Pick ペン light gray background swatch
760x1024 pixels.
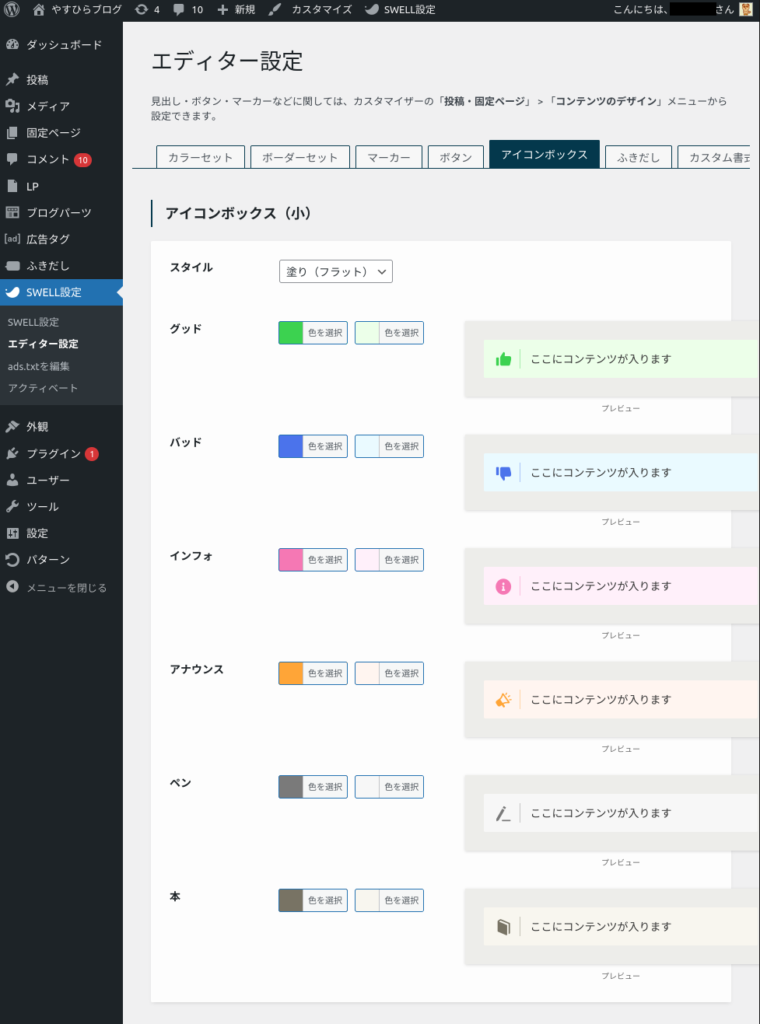pos(367,787)
